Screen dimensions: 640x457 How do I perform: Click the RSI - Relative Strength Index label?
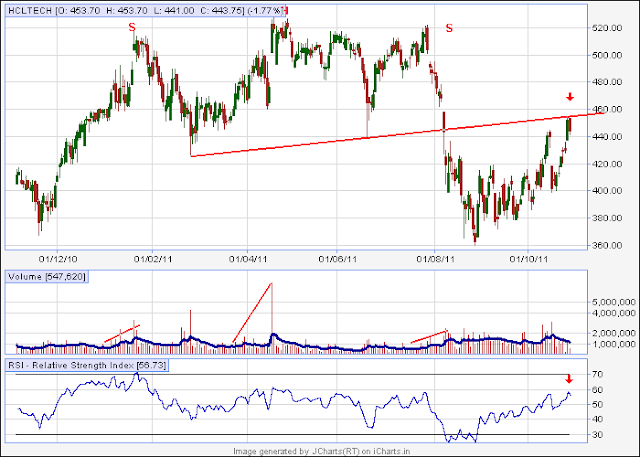[87, 365]
